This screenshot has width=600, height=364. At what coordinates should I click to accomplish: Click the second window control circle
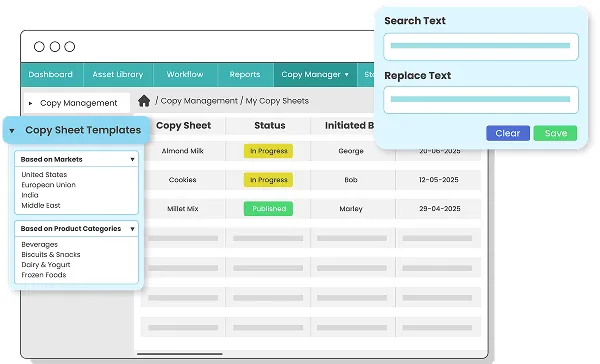(x=55, y=47)
